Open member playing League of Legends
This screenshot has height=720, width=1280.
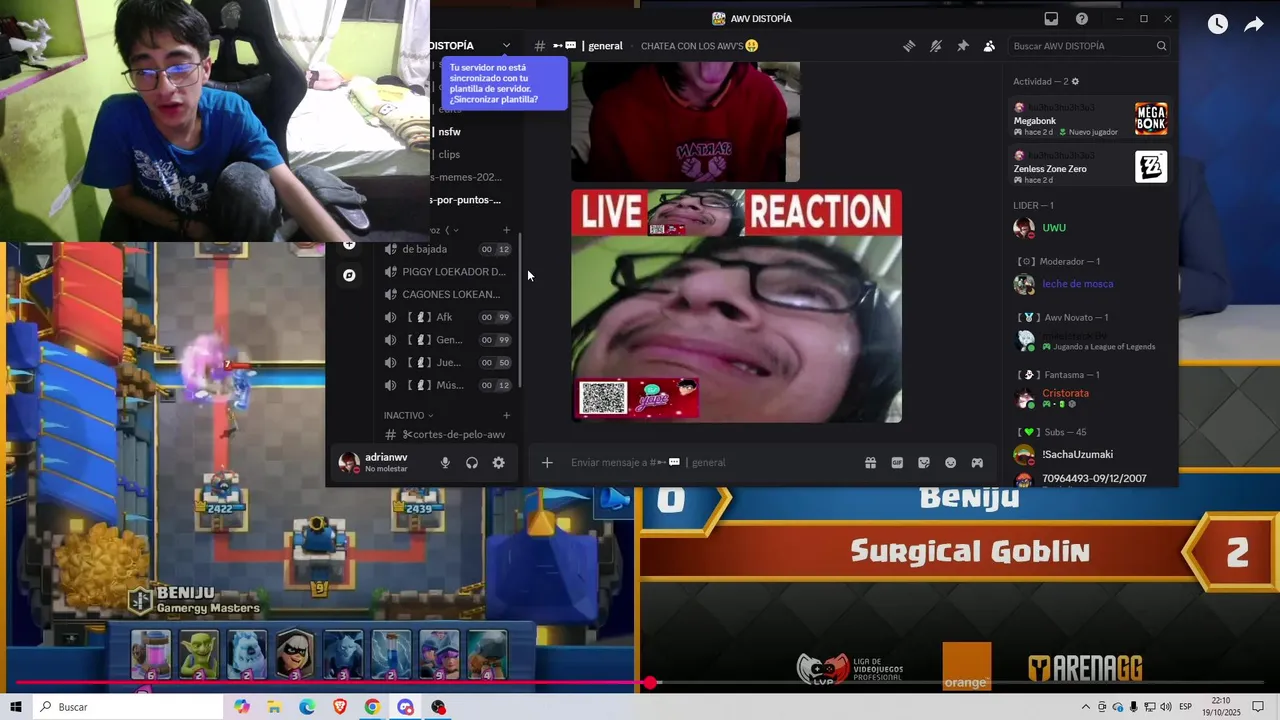click(1089, 341)
